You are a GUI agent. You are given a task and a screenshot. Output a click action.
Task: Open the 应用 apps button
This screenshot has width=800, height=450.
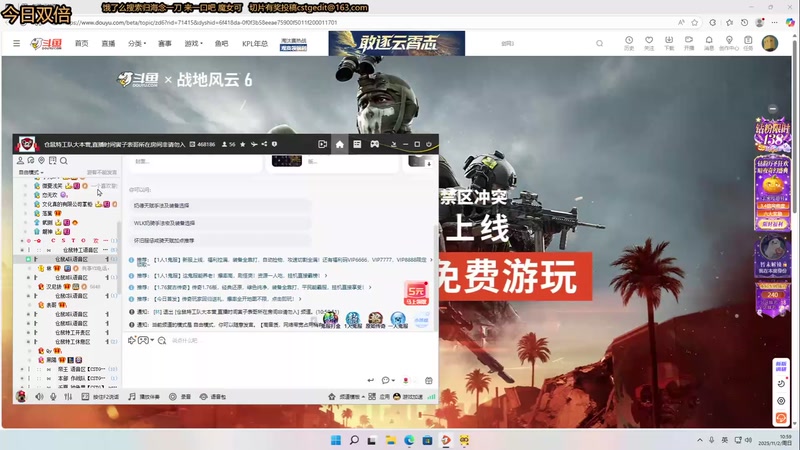point(380,396)
